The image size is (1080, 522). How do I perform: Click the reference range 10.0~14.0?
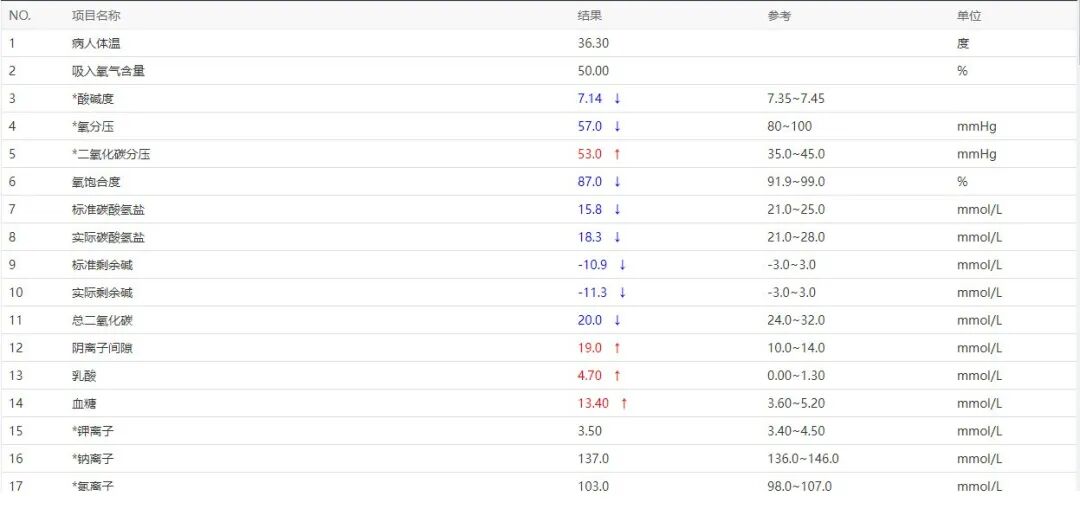[x=796, y=348]
